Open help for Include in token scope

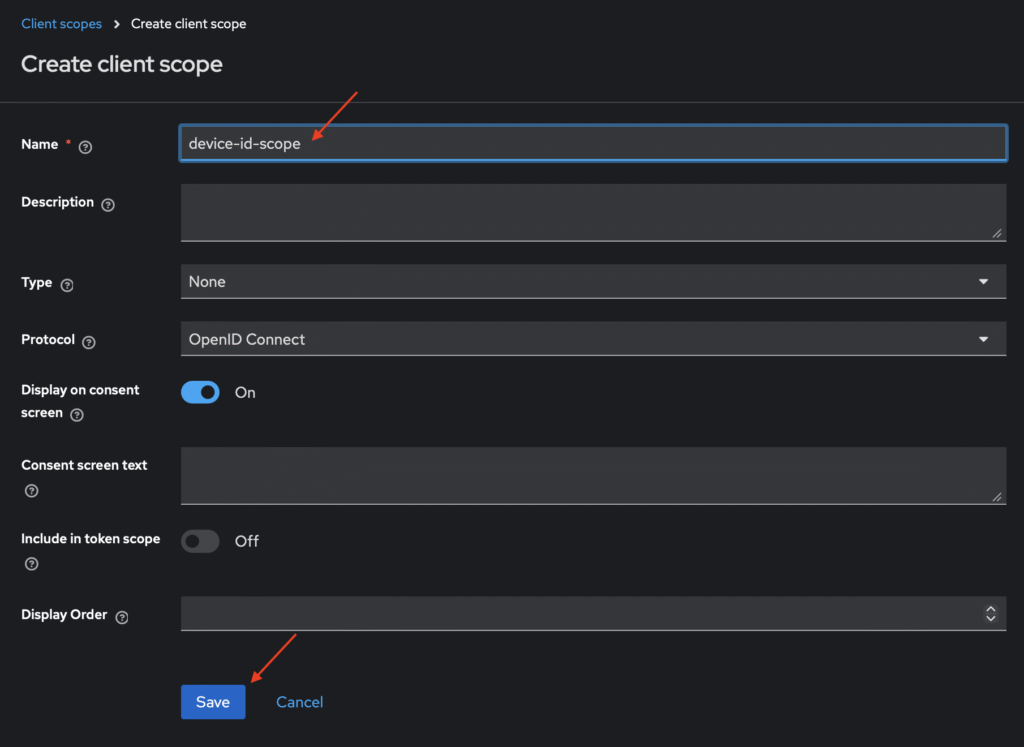pos(31,564)
